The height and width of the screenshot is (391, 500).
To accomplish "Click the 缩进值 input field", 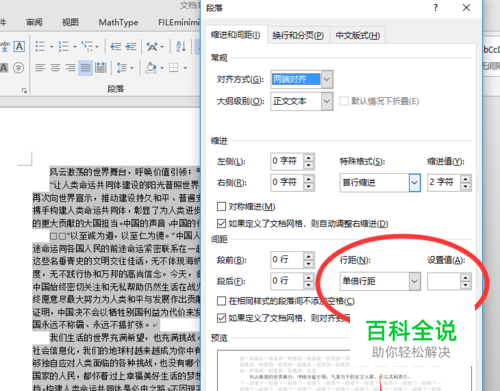I will tap(444, 183).
